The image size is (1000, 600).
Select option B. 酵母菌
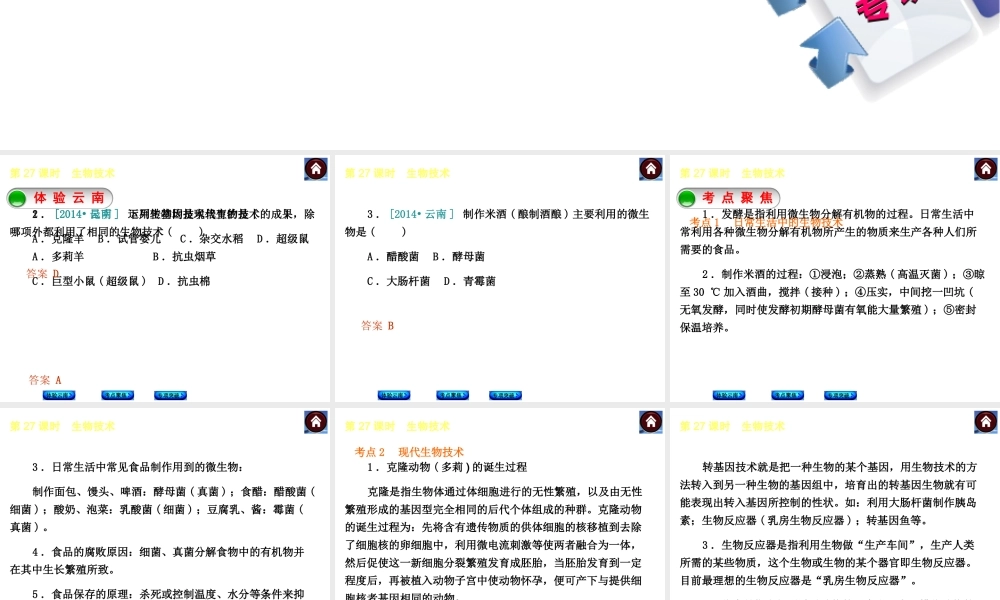(x=459, y=256)
